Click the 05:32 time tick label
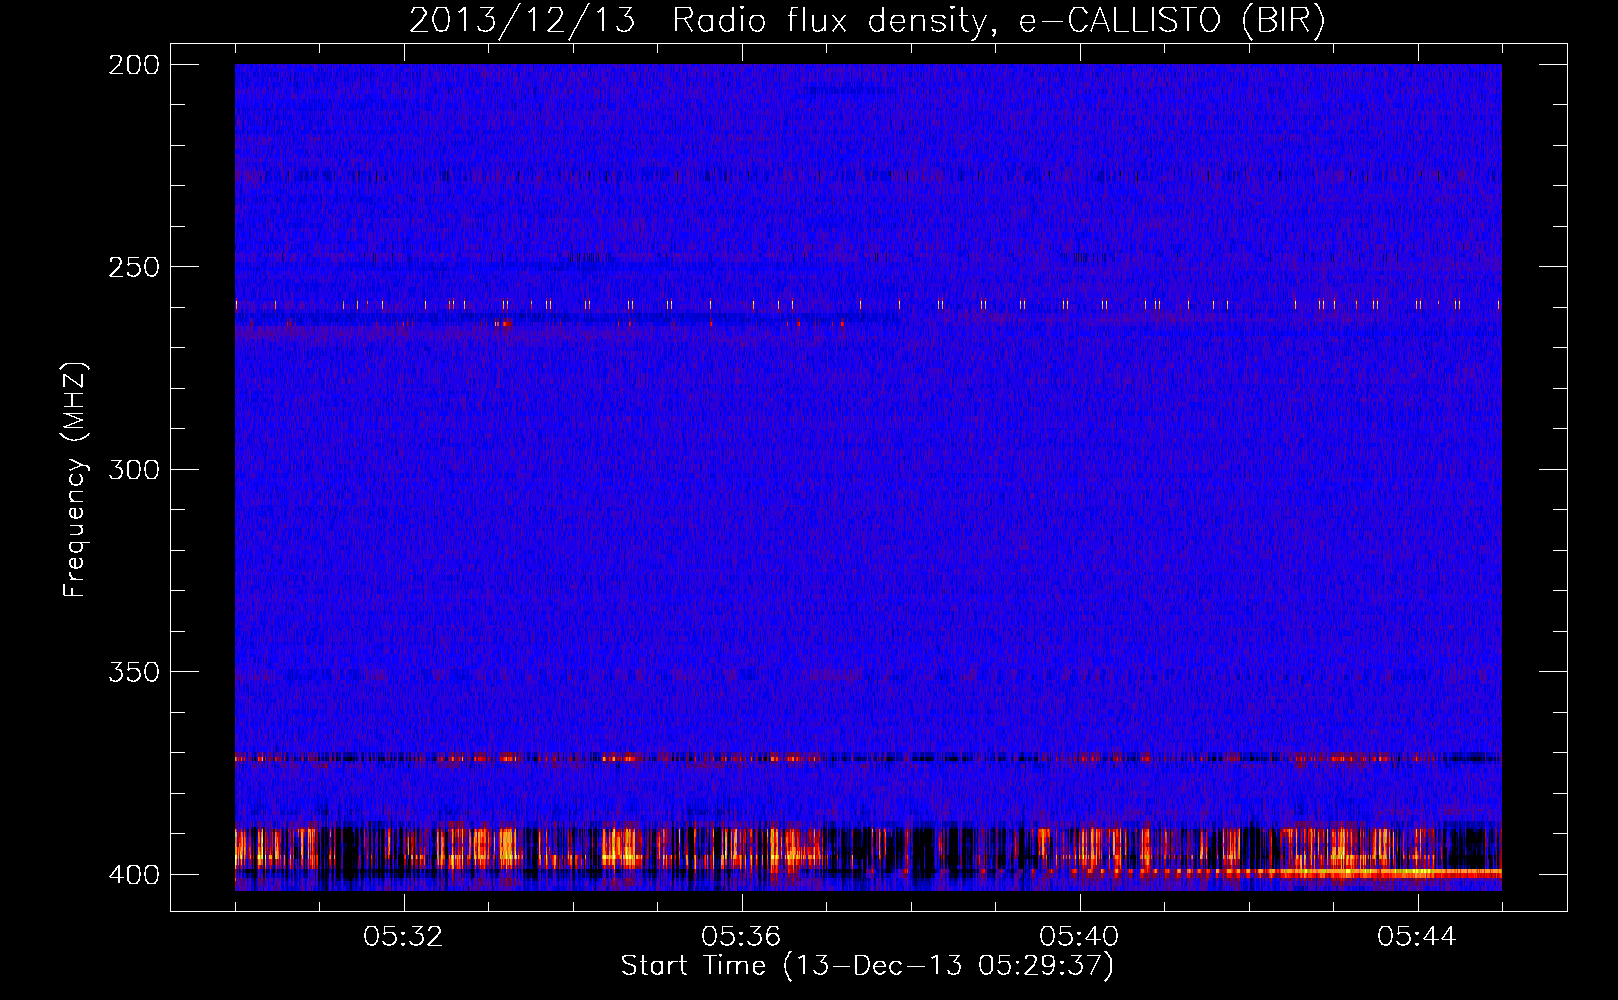This screenshot has width=1618, height=1000. (x=403, y=937)
